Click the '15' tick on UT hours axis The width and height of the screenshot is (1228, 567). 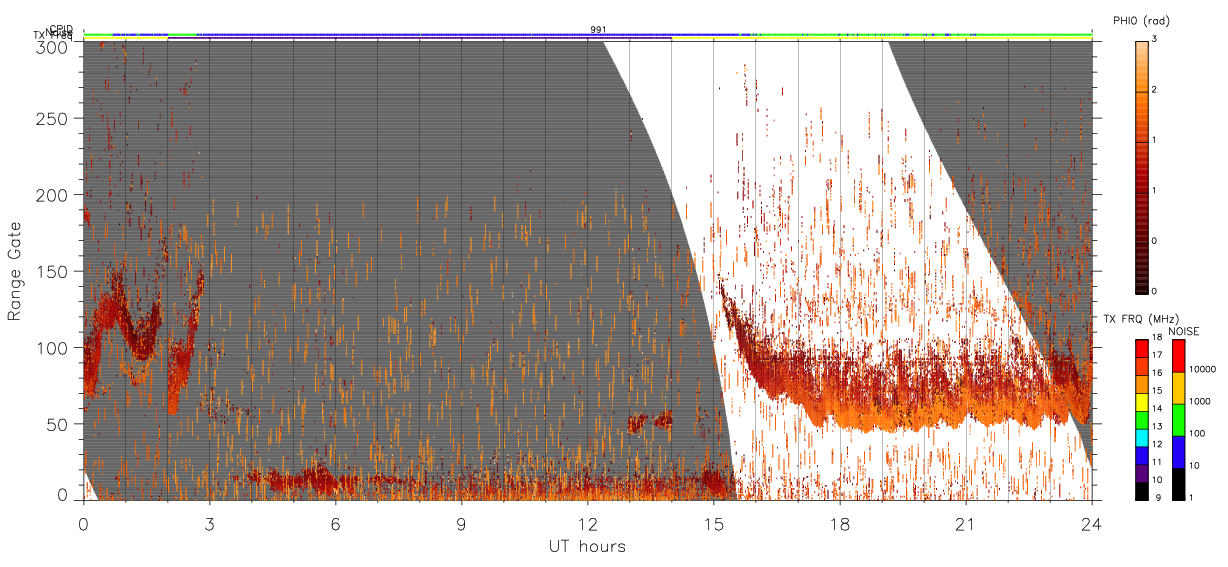click(713, 524)
